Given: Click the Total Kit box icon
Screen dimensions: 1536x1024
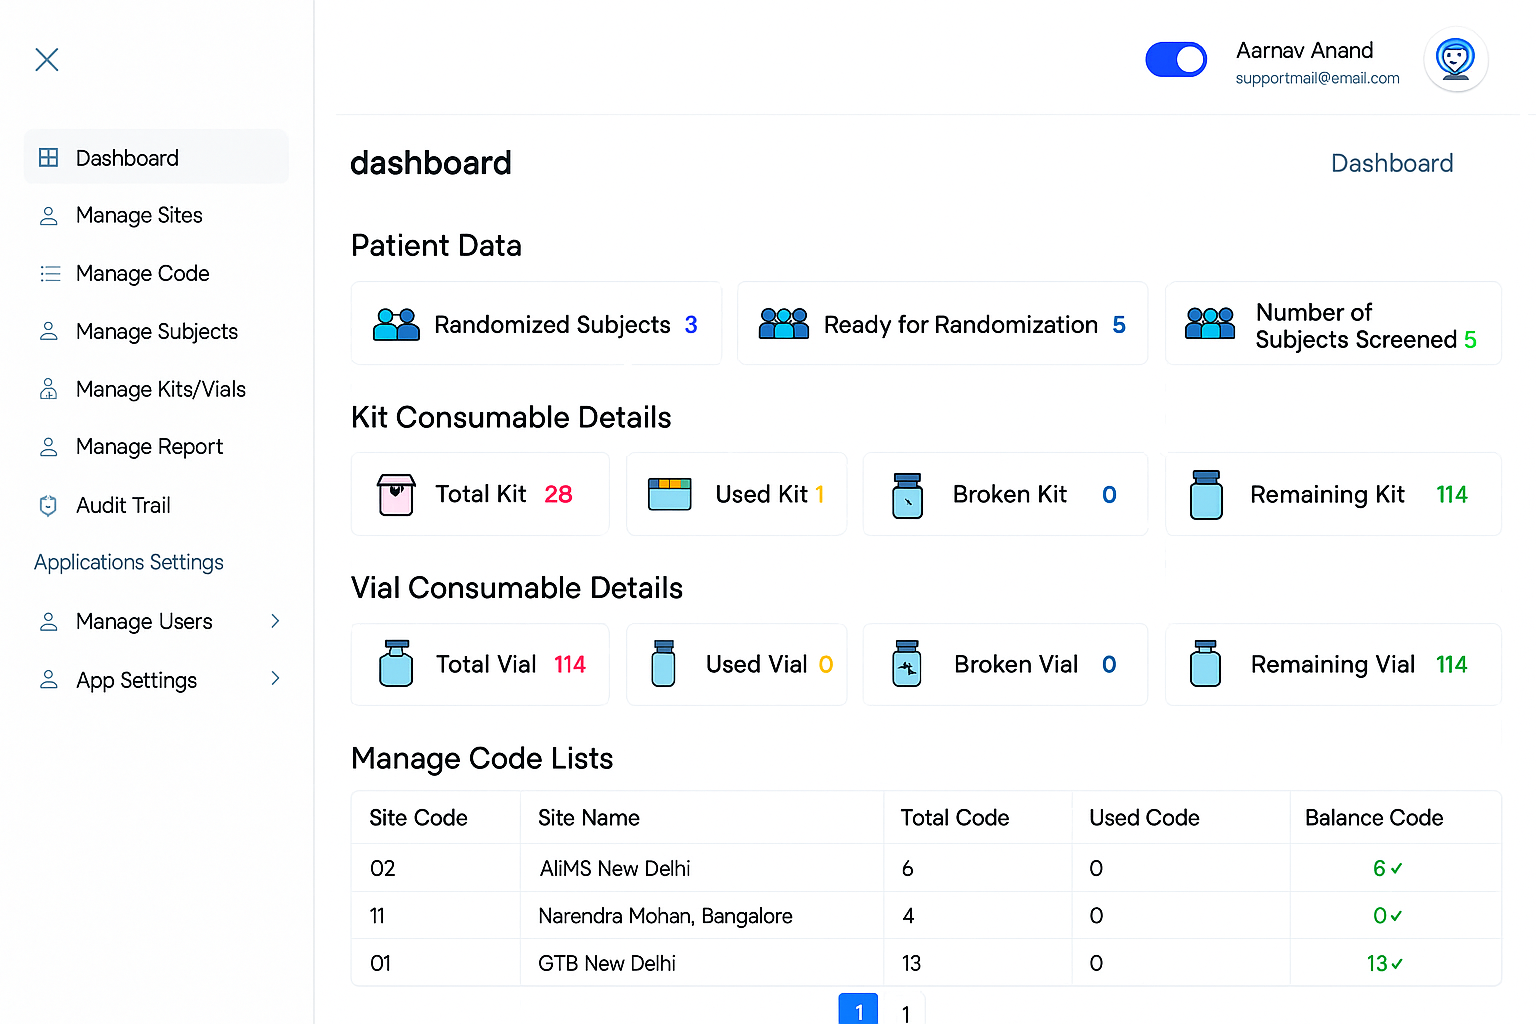Looking at the screenshot, I should pos(396,494).
